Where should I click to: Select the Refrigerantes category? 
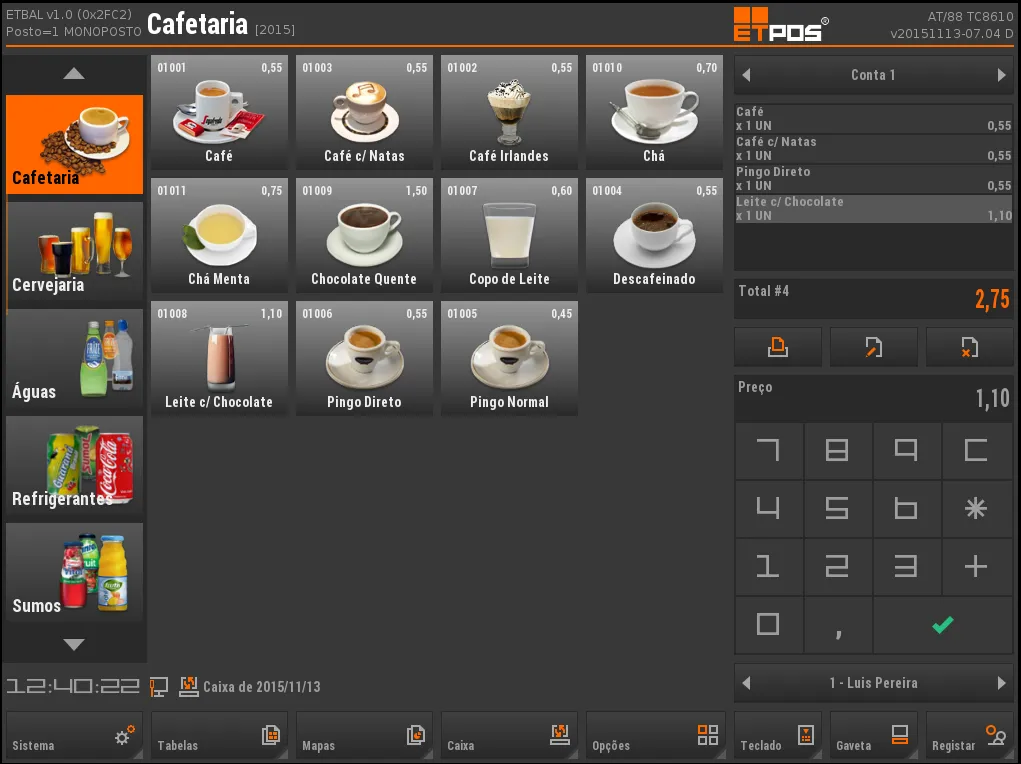click(74, 466)
